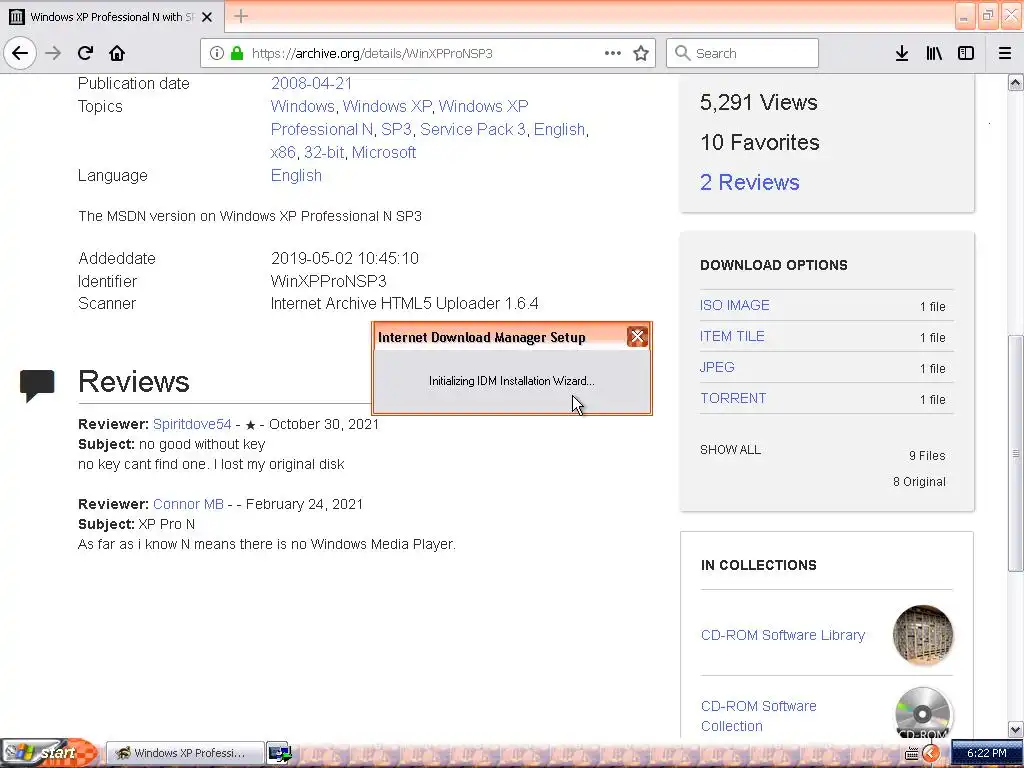The width and height of the screenshot is (1024, 768).
Task: Open publication date 2008-04-21 link
Action: [312, 84]
